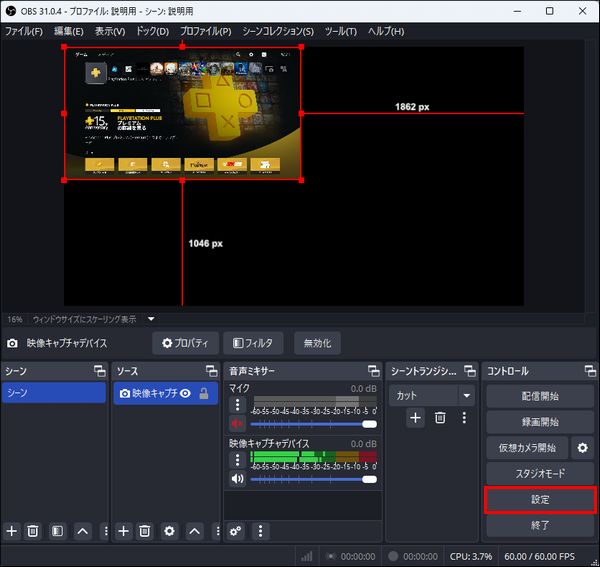Pop out the 音声ミキサー dock

pyautogui.click(x=373, y=371)
